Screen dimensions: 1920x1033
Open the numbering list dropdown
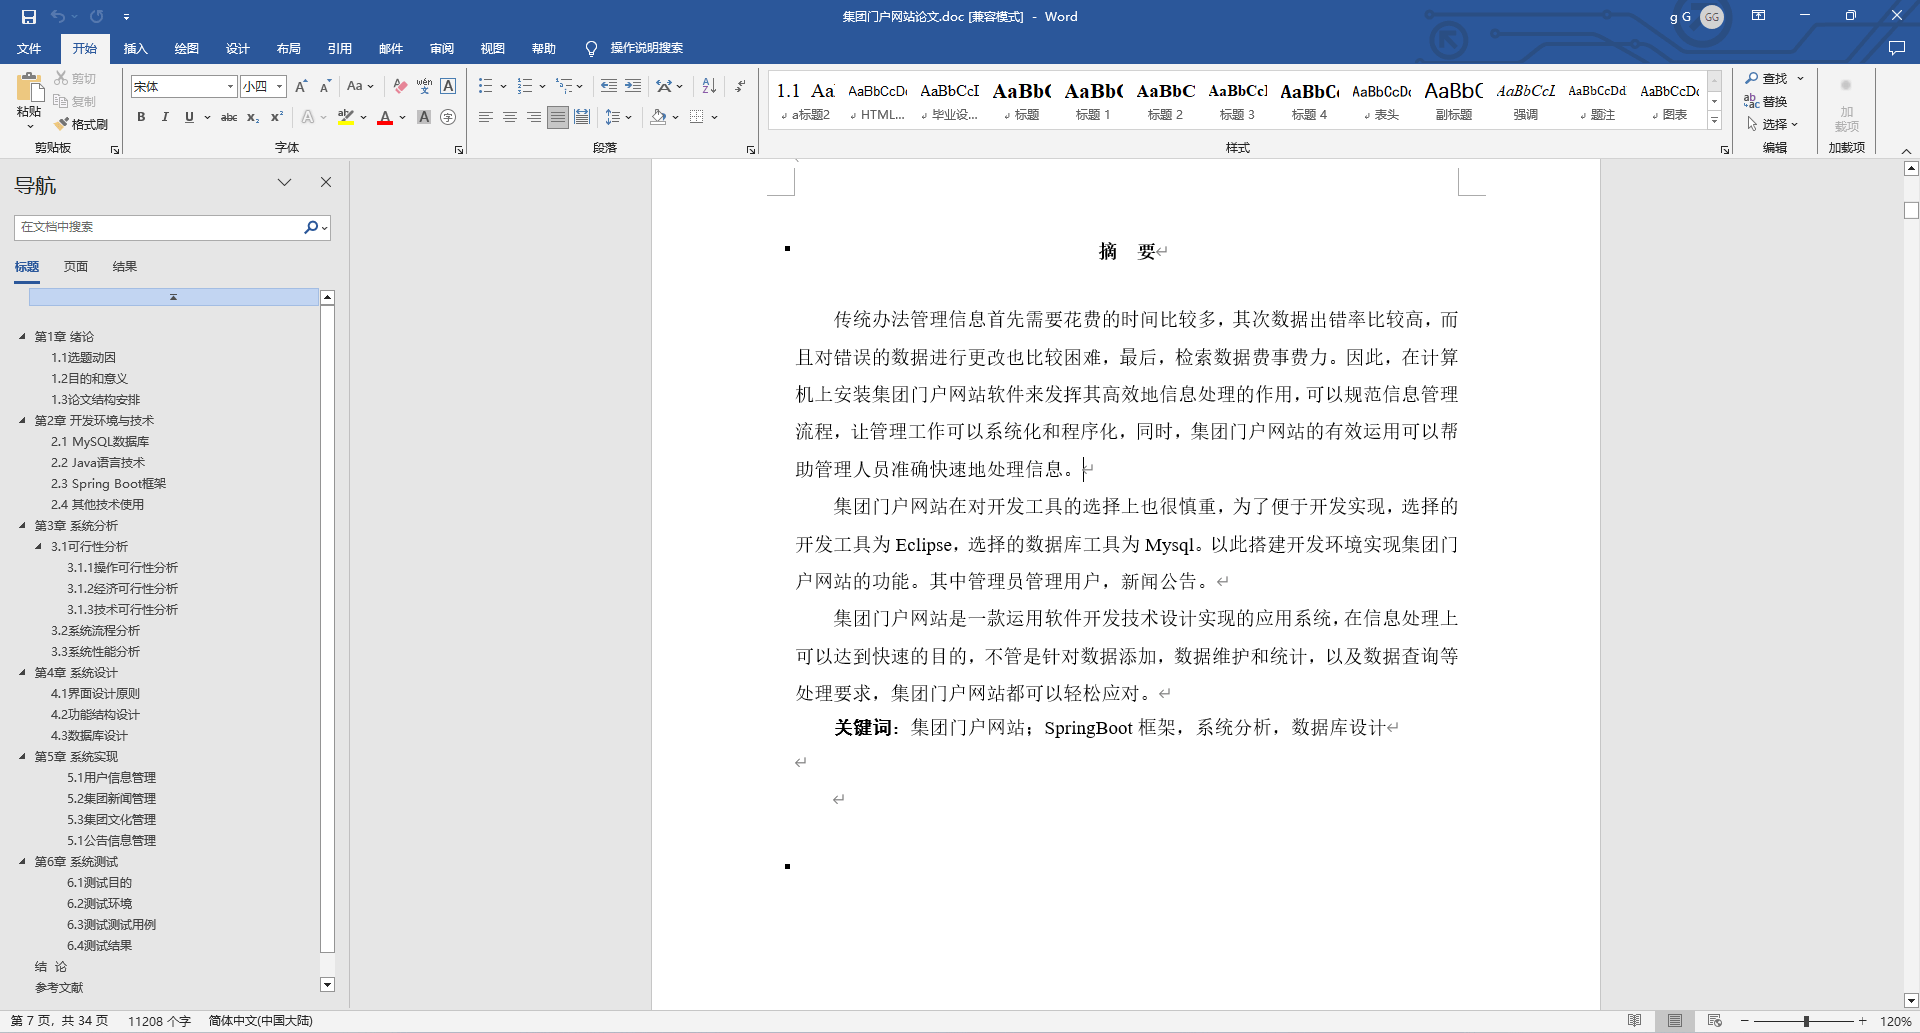click(x=542, y=86)
